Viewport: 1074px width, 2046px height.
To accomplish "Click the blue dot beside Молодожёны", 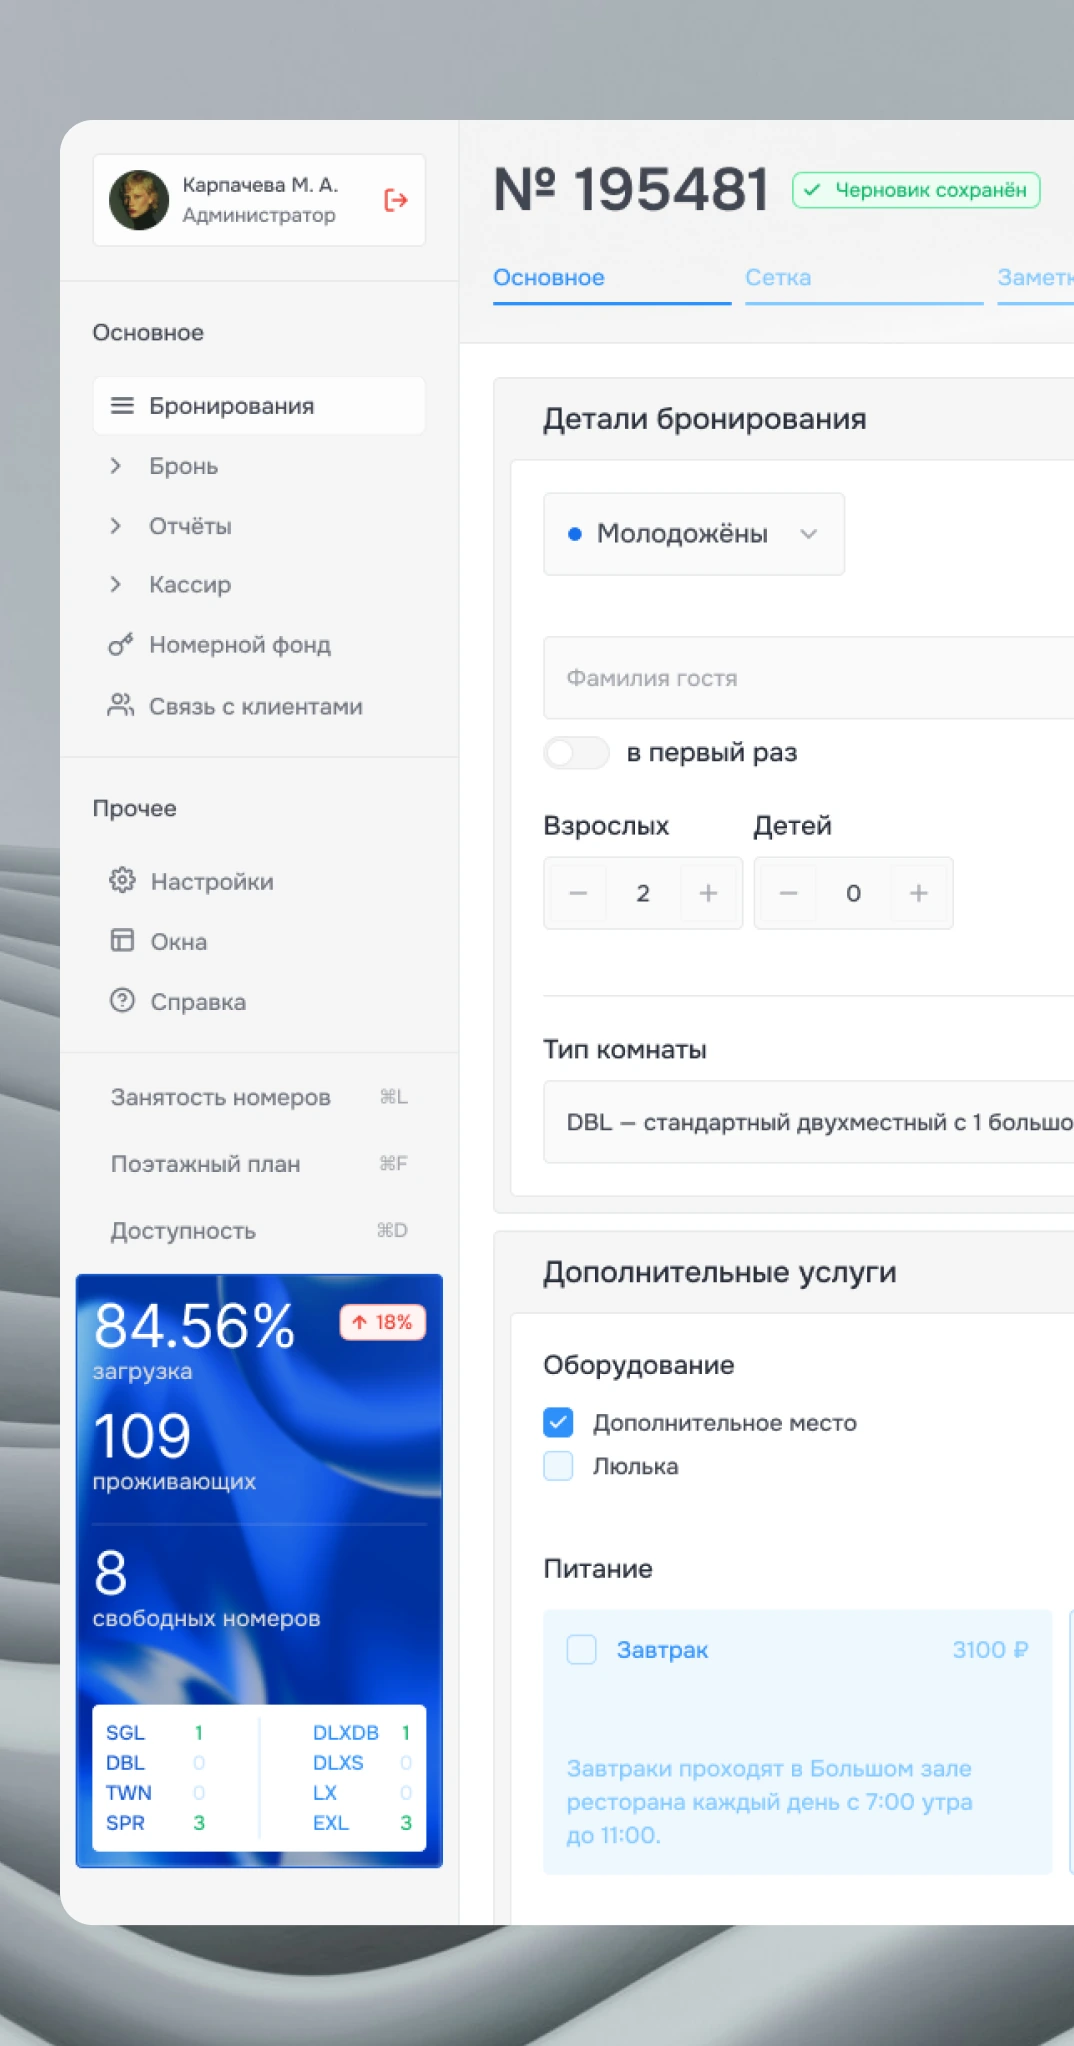I will click(575, 534).
